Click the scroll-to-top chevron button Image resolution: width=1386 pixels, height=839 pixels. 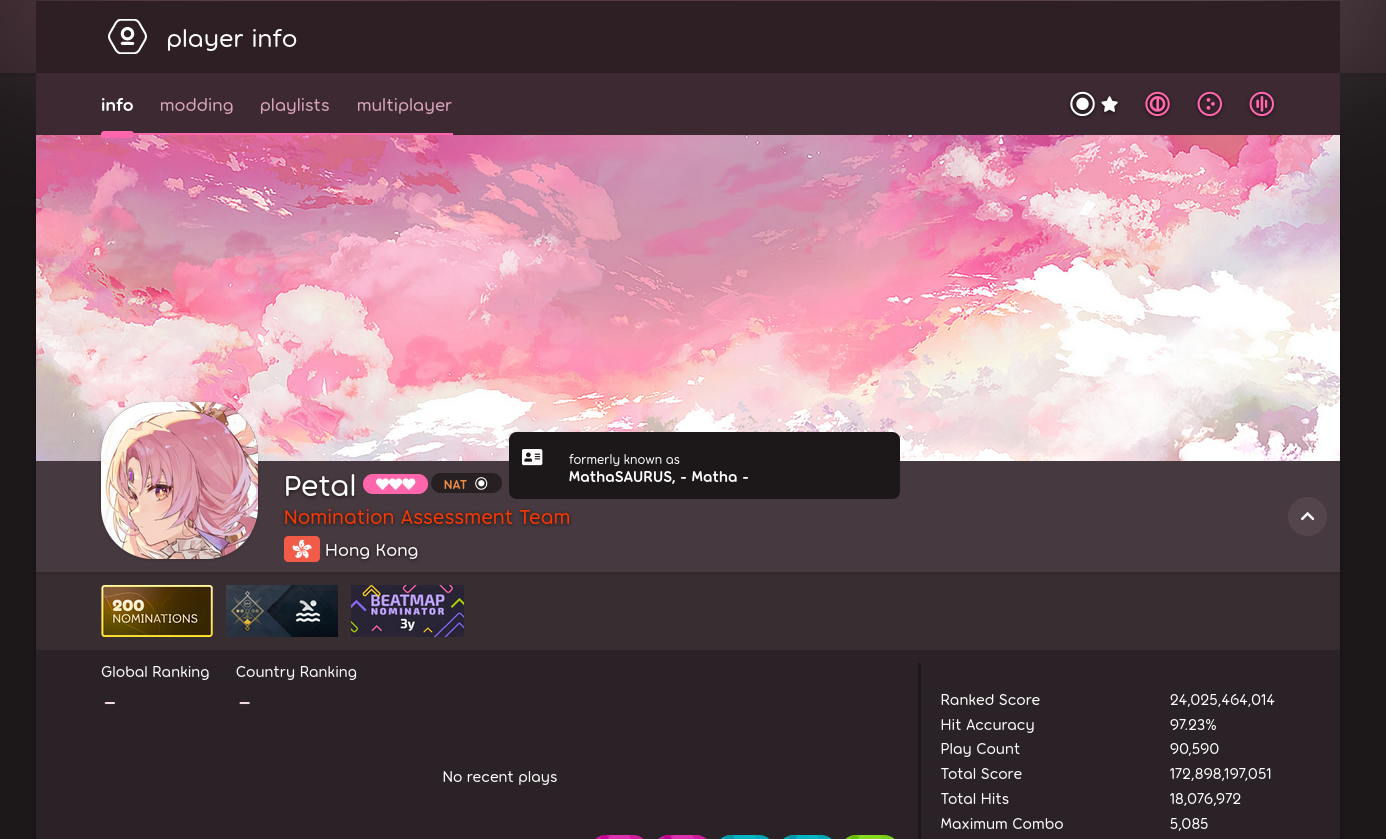point(1308,516)
